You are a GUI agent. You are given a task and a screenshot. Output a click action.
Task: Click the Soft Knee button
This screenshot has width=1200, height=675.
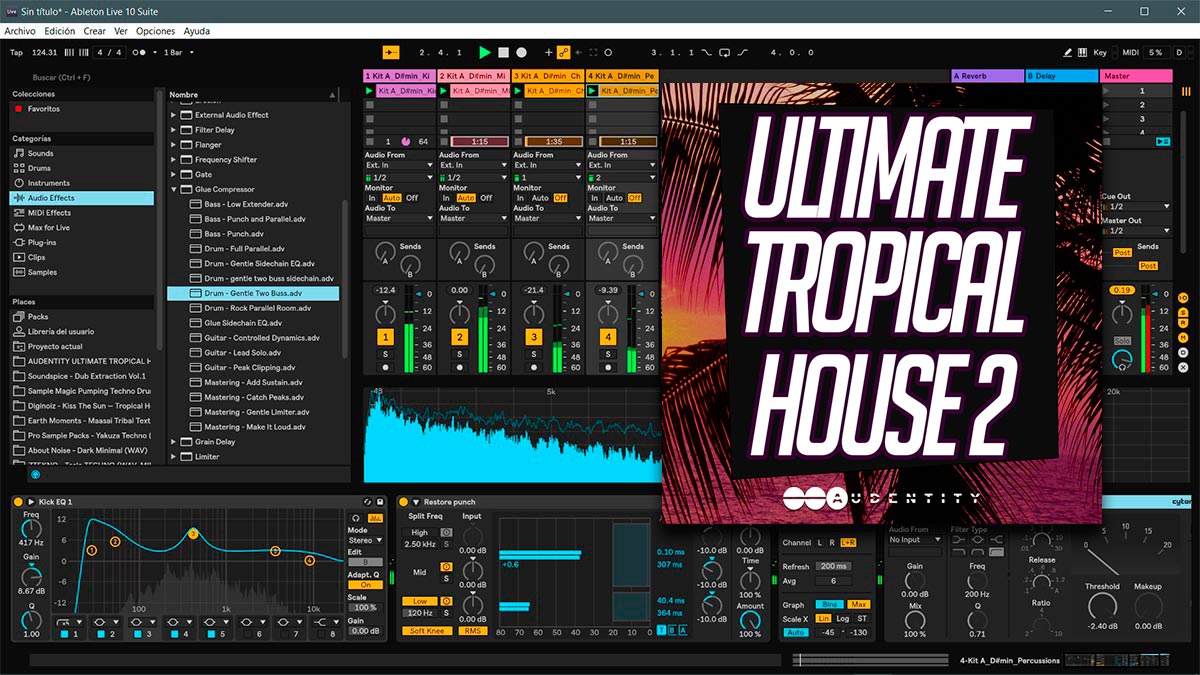point(427,630)
